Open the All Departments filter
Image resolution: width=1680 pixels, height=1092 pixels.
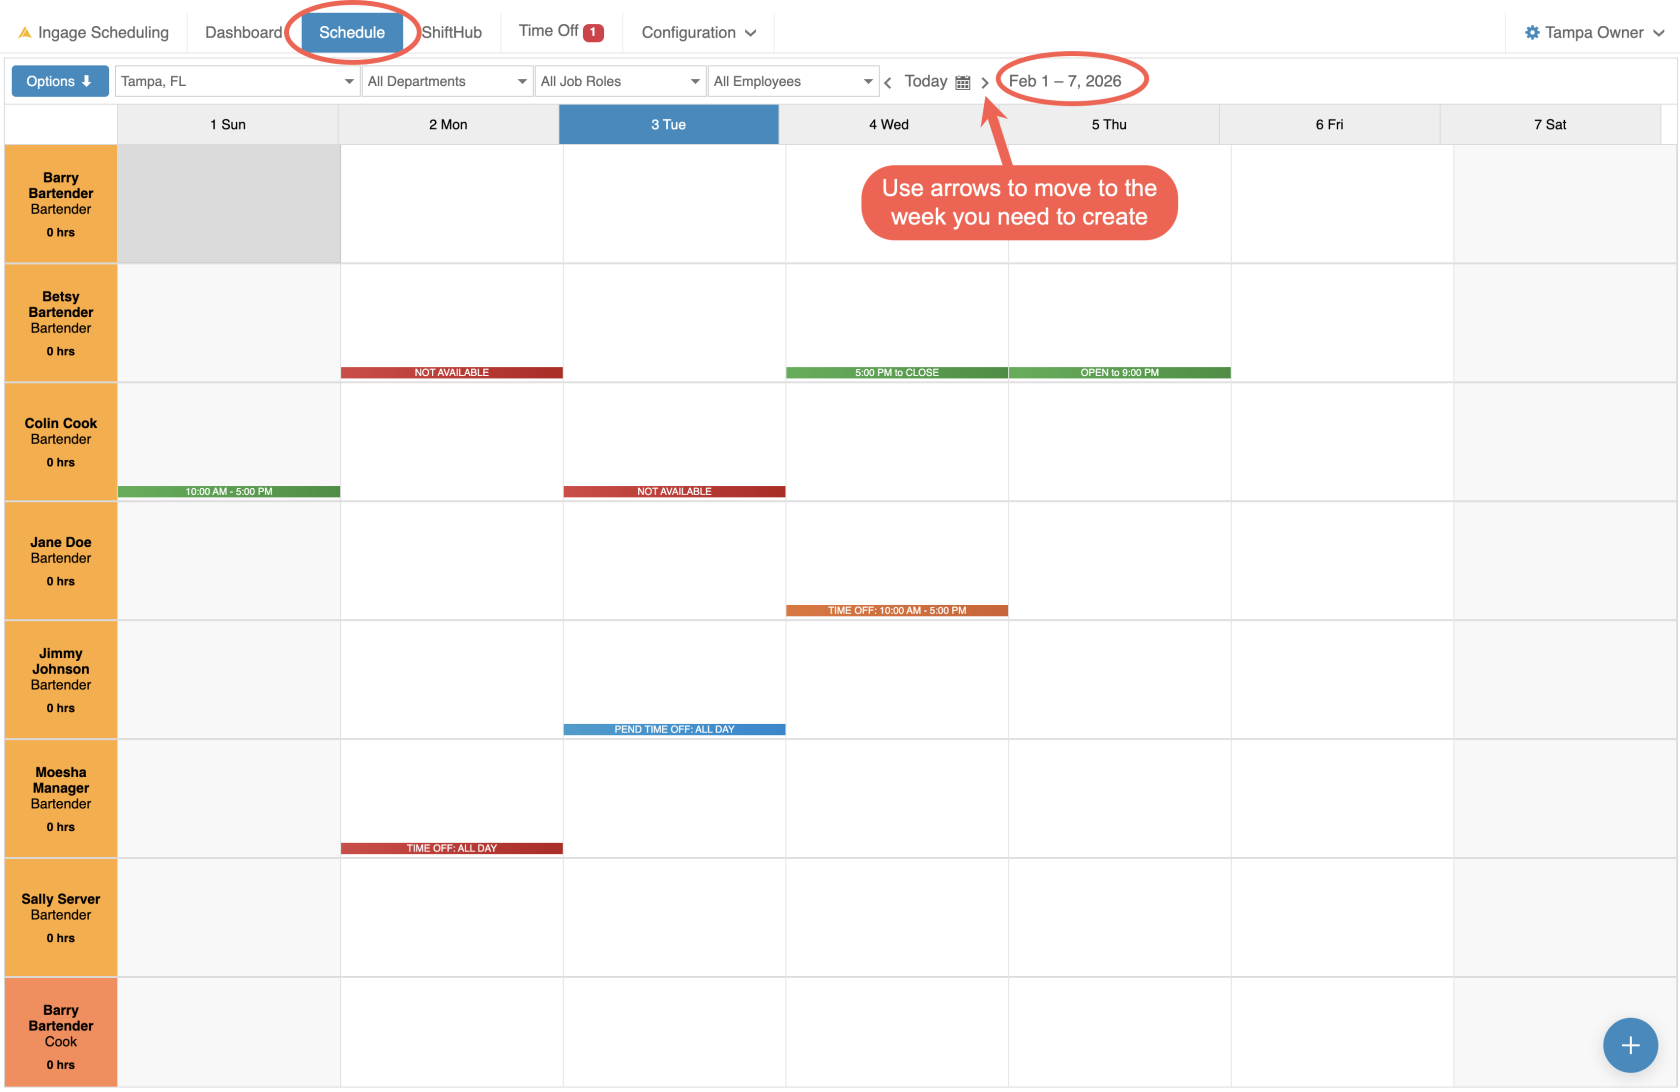tap(446, 81)
